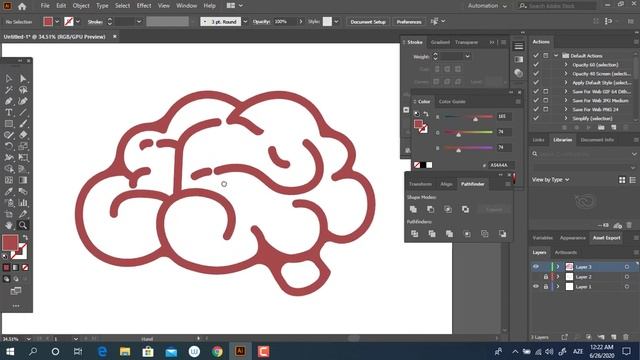Select the Pen tool
The width and height of the screenshot is (640, 360).
[x=9, y=101]
